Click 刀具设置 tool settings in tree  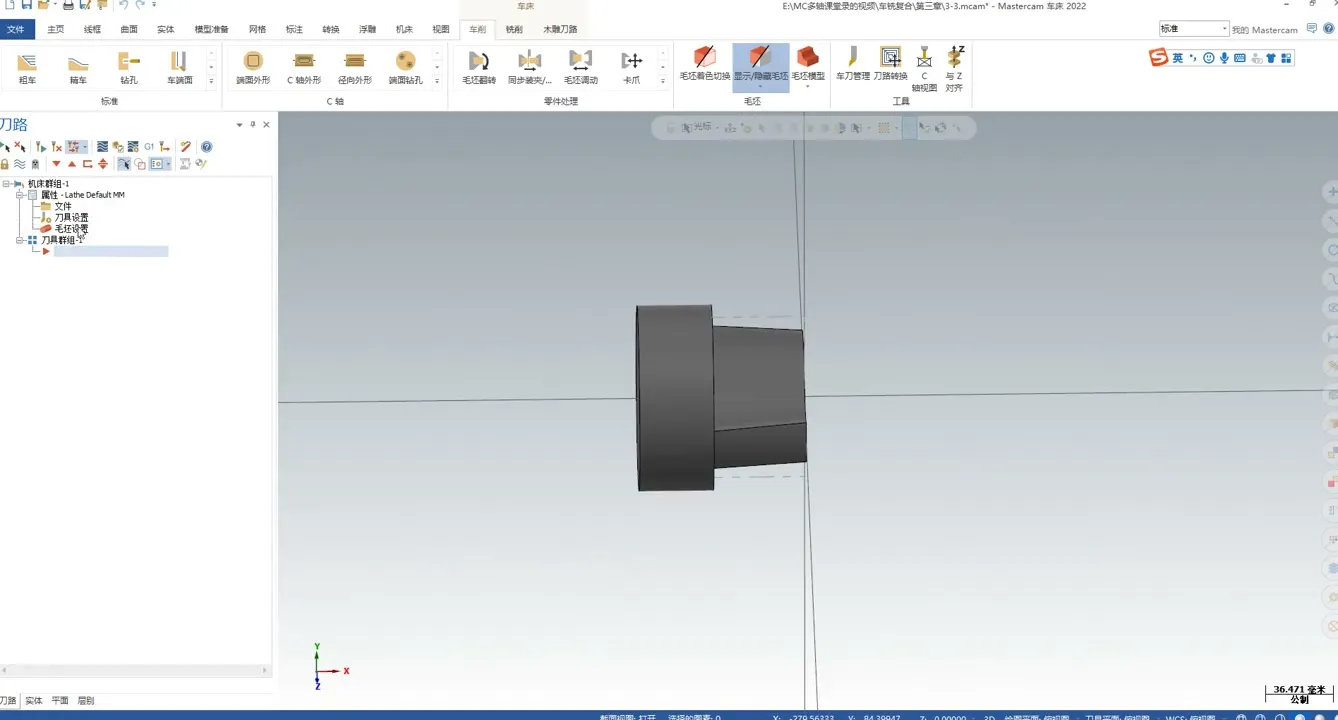click(70, 217)
